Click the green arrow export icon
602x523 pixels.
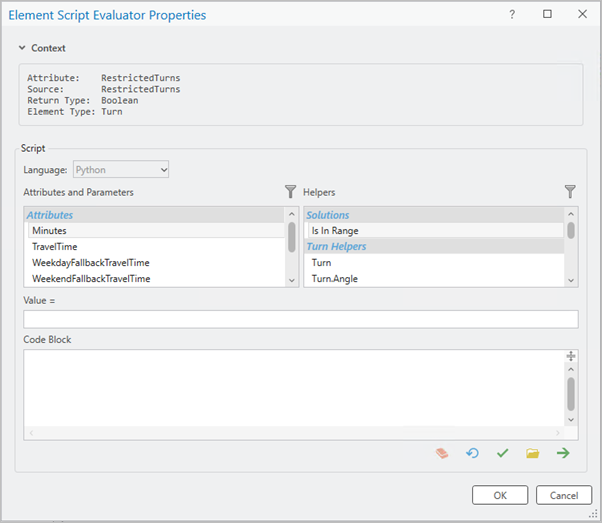click(563, 453)
